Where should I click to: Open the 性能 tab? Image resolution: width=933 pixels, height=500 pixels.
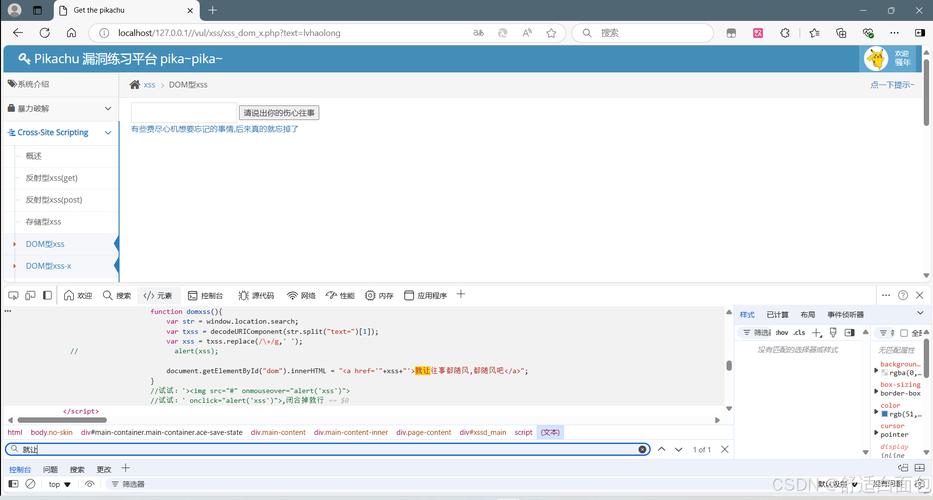click(340, 295)
